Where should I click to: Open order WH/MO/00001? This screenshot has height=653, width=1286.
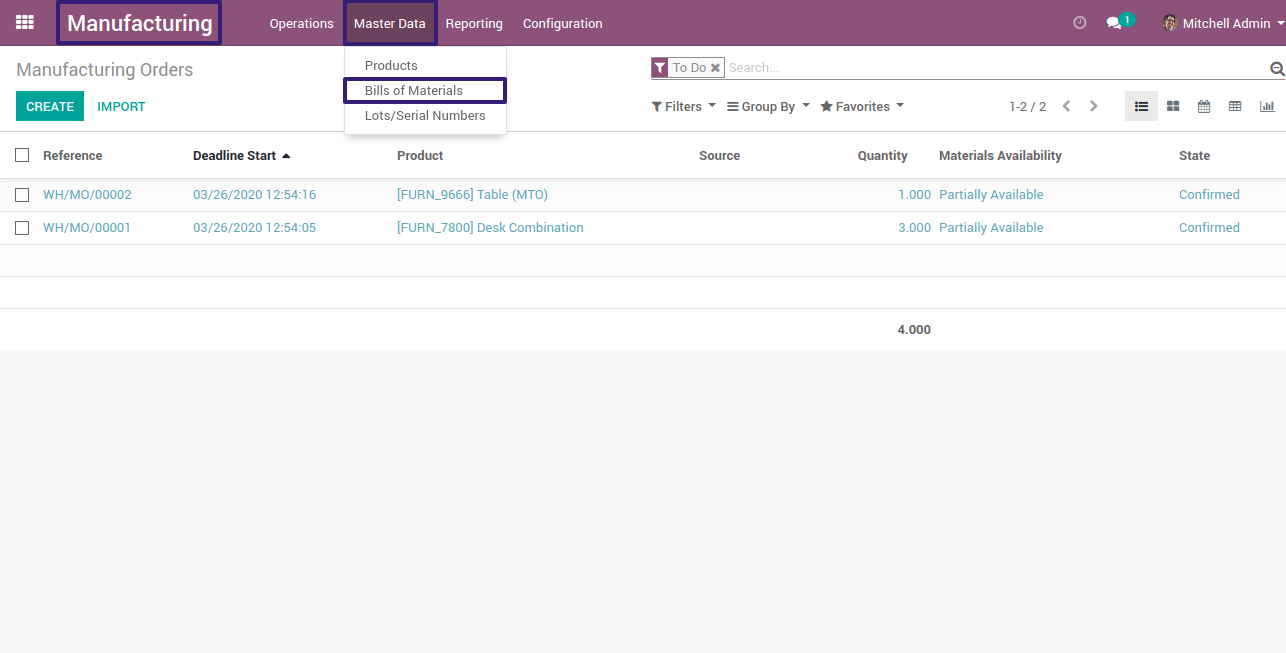[87, 228]
